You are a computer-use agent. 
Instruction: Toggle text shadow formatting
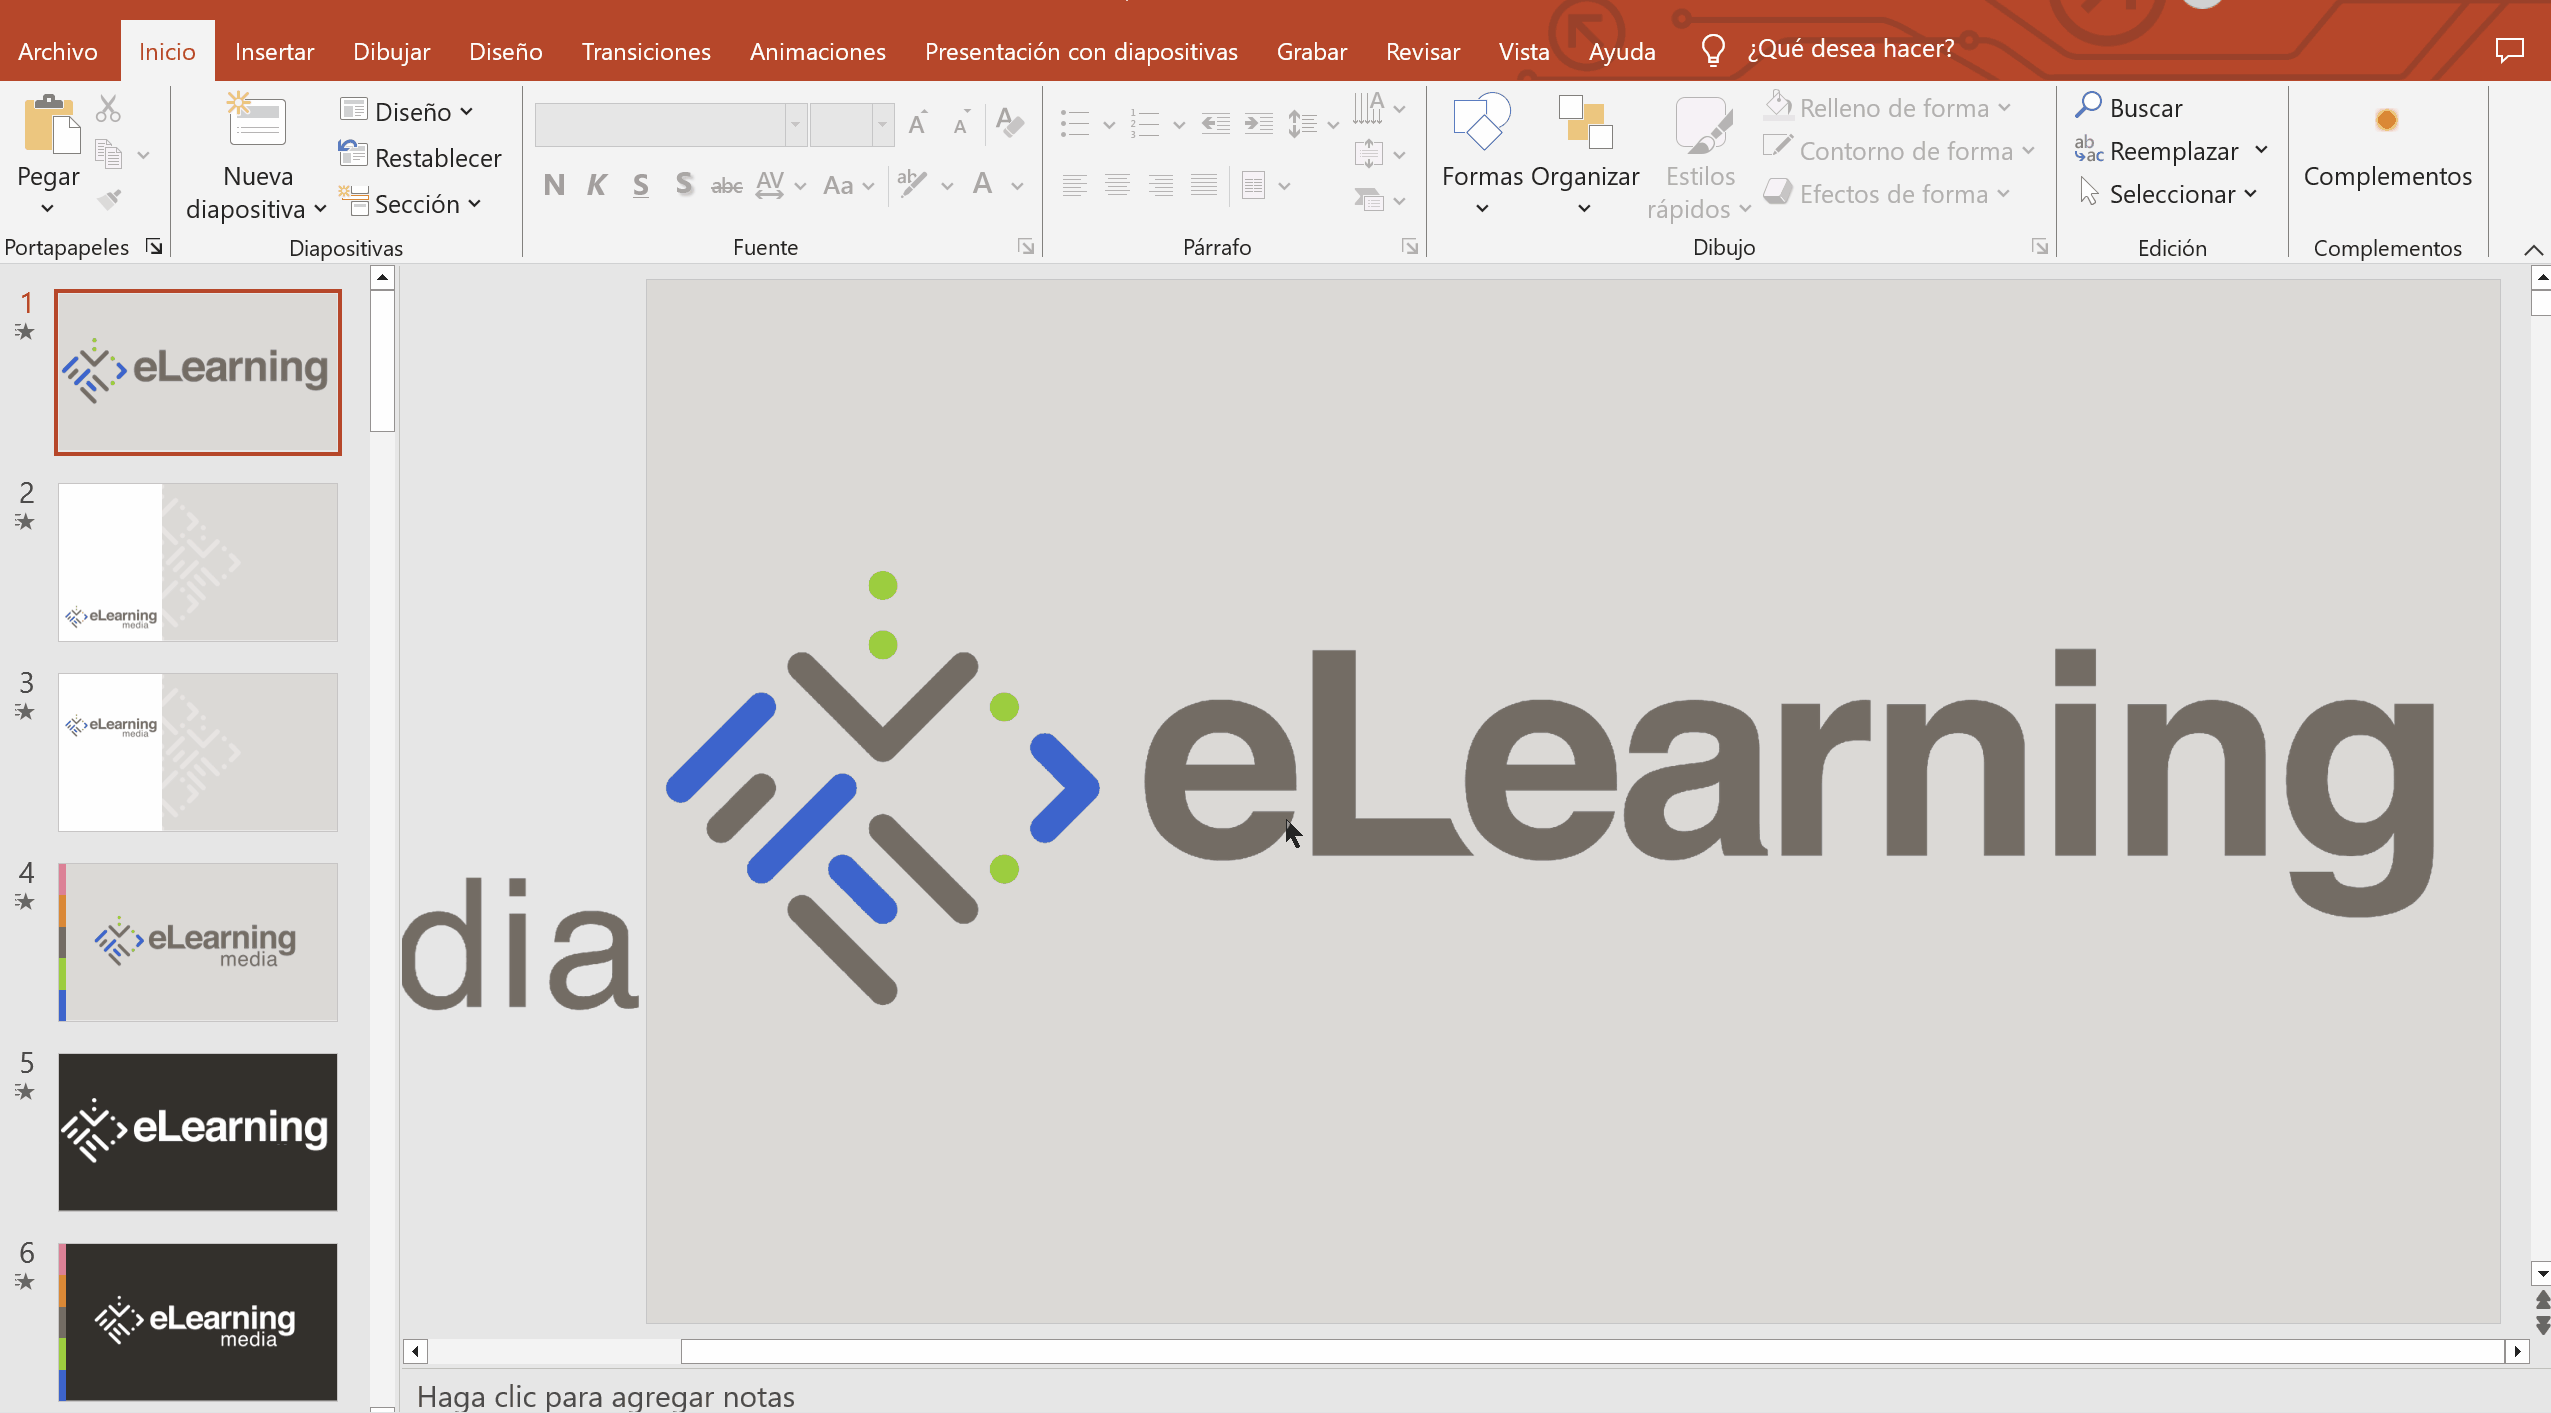[684, 185]
